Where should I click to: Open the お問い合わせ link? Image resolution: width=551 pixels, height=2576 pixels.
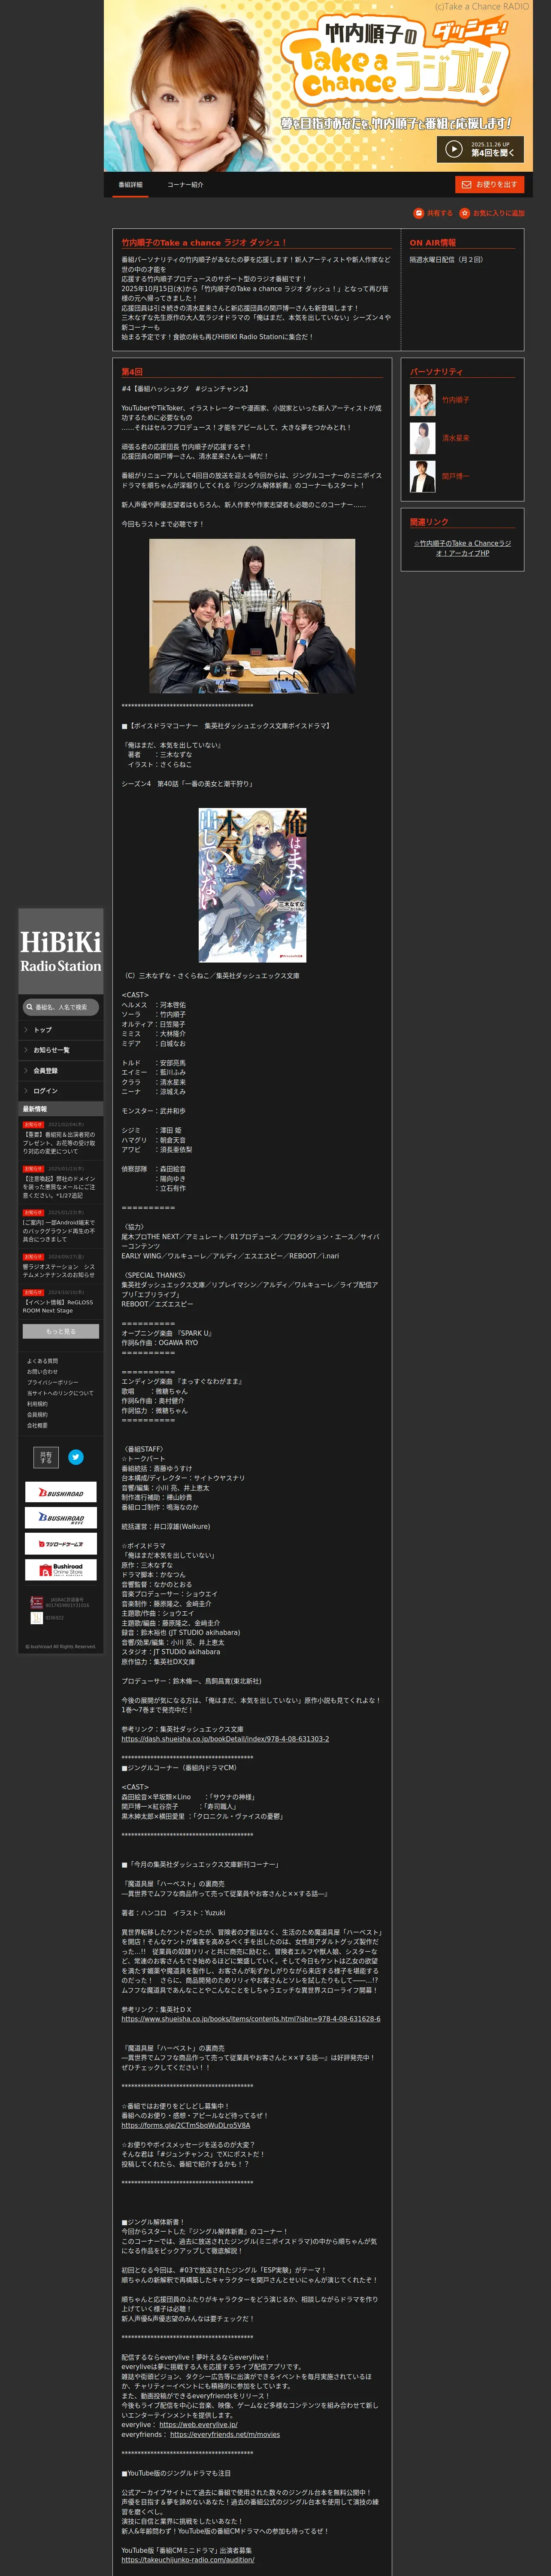(x=42, y=1372)
